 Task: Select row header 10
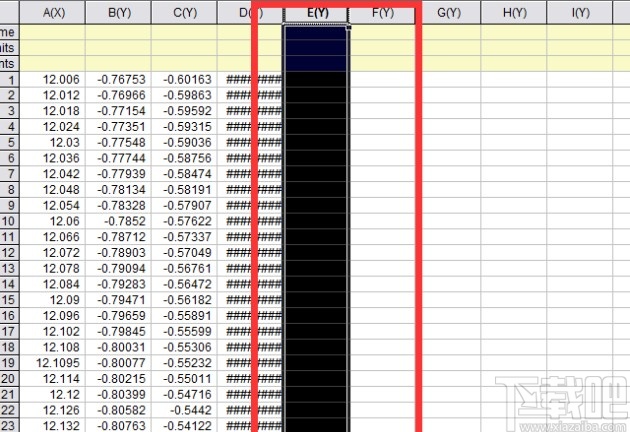tap(9, 221)
